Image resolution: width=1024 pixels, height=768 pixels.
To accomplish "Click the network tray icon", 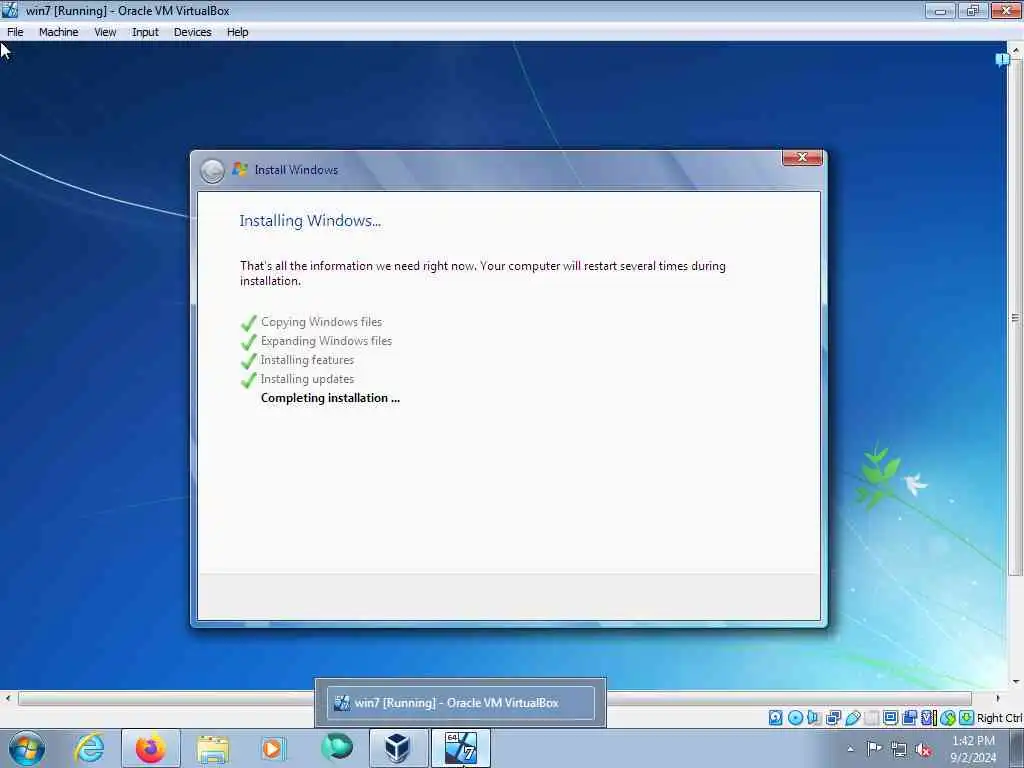I will [x=899, y=749].
